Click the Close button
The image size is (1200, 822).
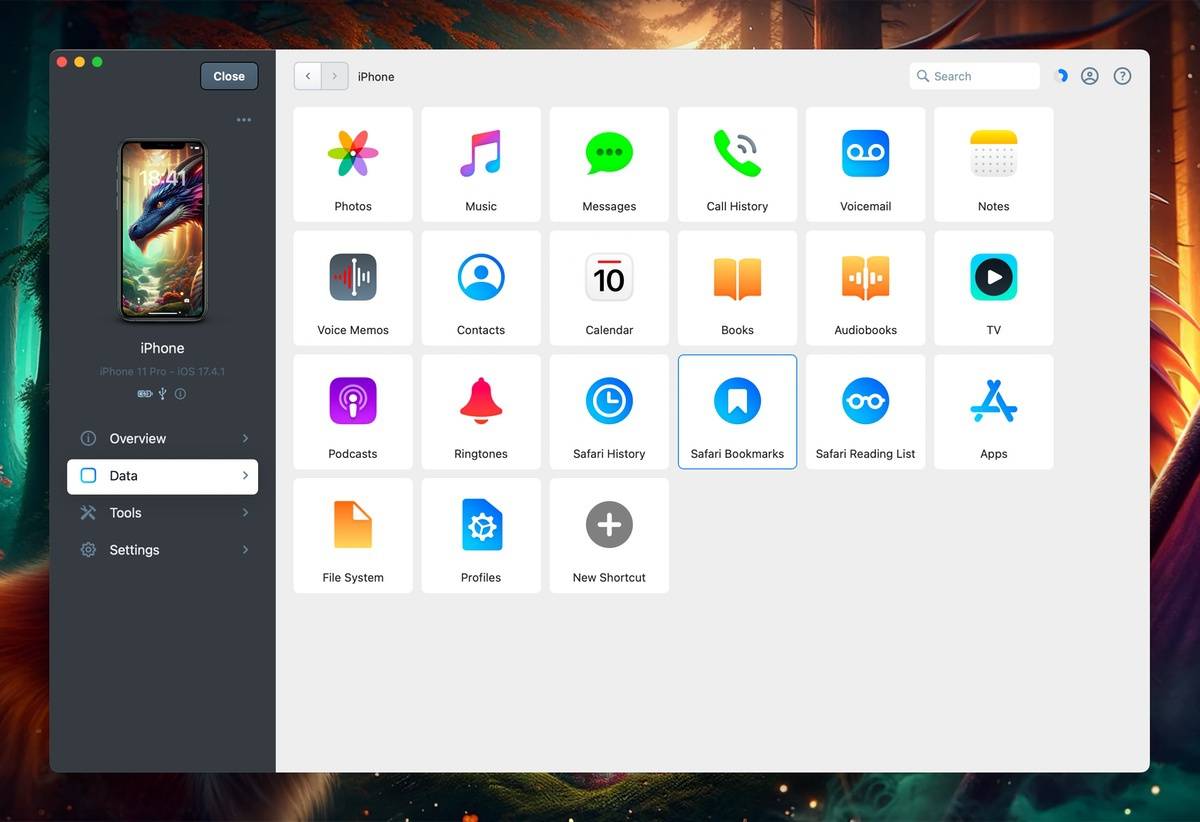pos(229,76)
